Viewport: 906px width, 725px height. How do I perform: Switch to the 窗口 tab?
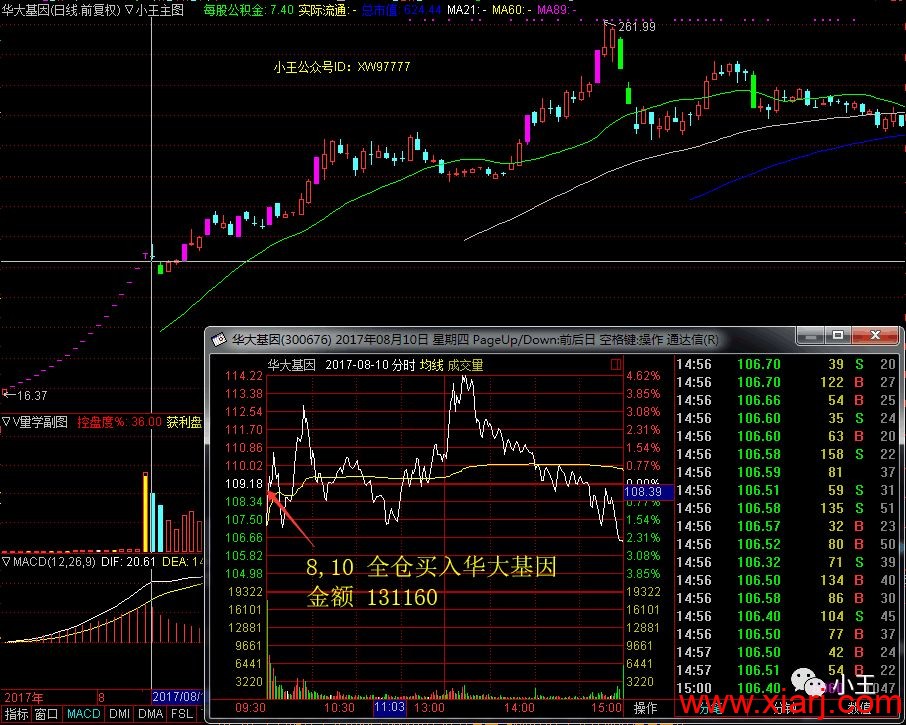pos(46,714)
